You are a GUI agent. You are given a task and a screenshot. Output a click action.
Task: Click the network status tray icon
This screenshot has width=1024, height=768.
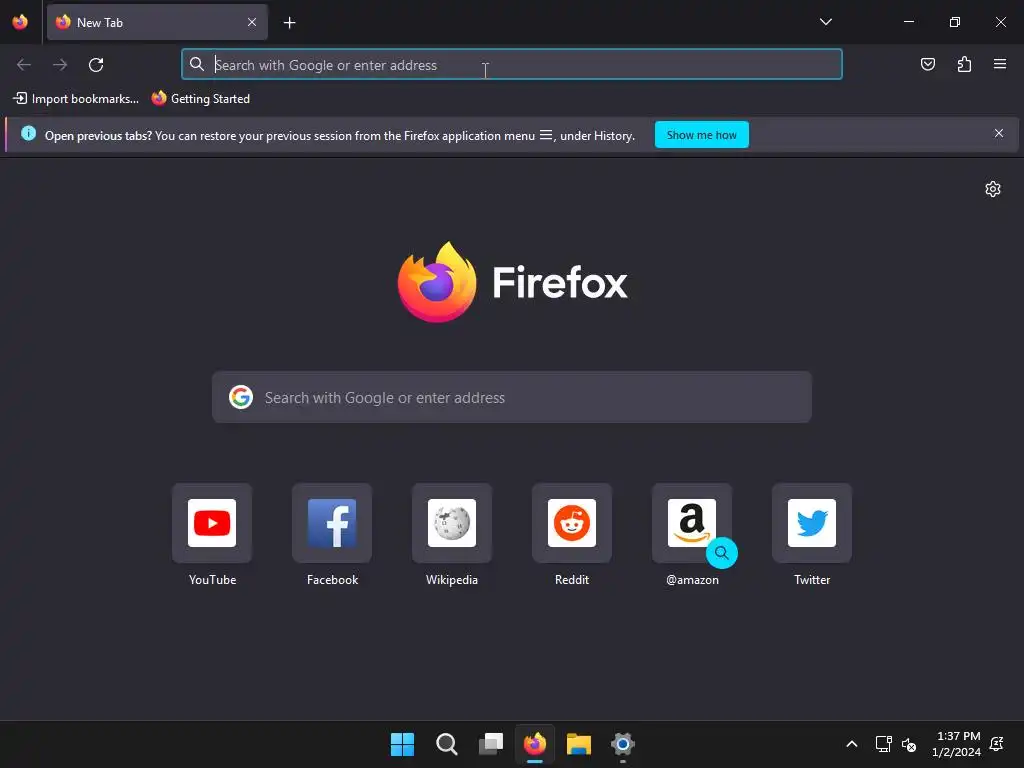pyautogui.click(x=884, y=744)
